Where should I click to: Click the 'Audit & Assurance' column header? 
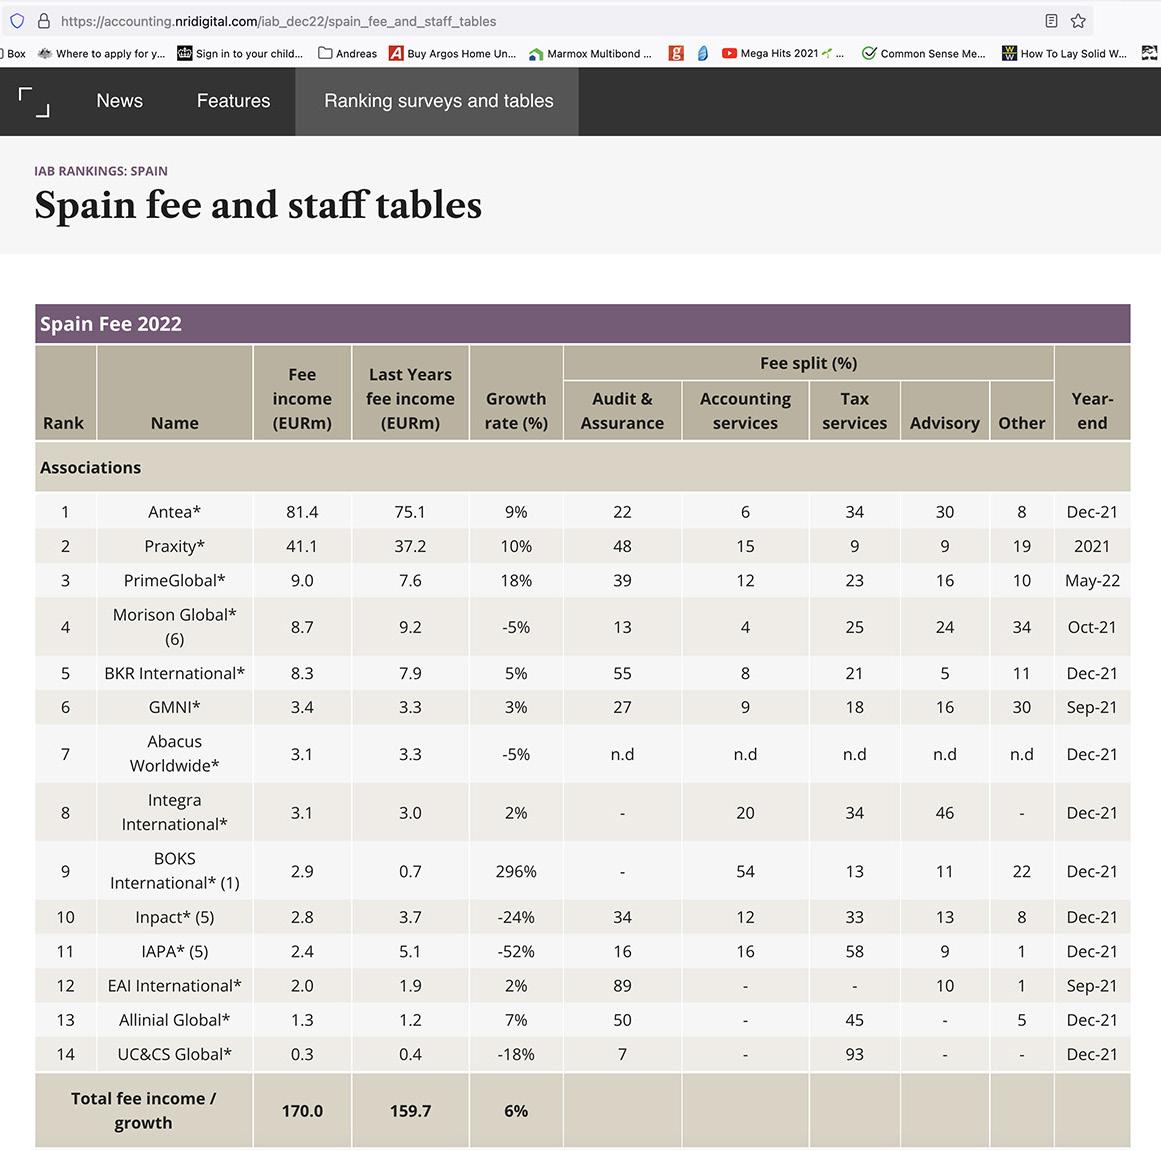[x=622, y=410]
